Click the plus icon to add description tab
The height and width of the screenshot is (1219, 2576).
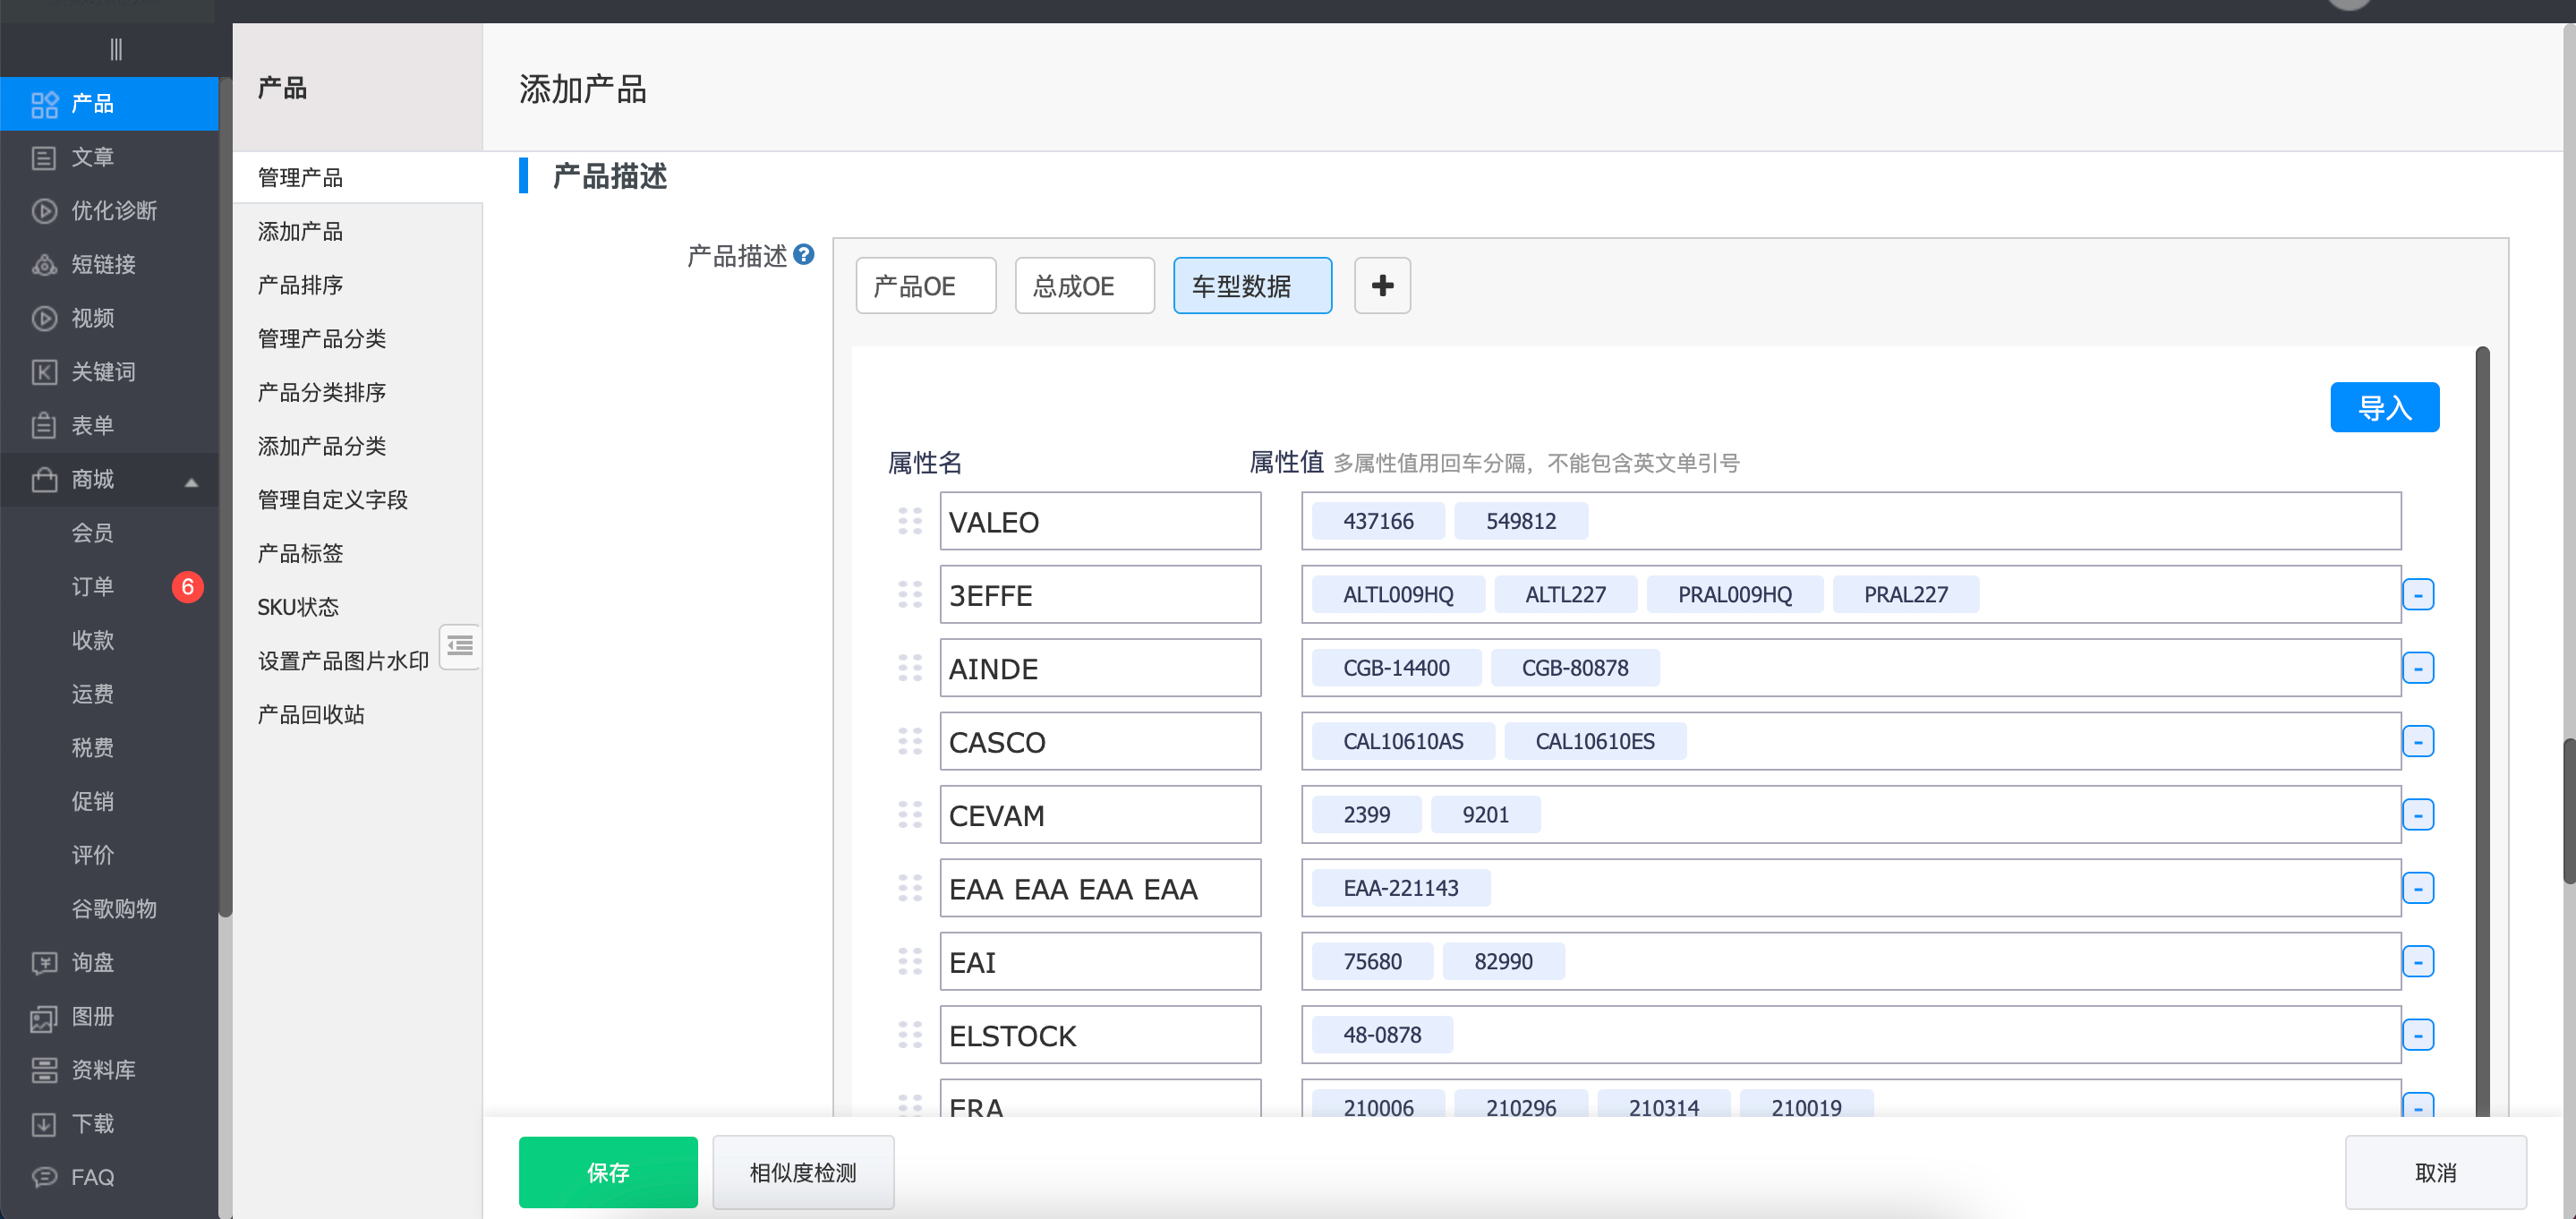click(x=1381, y=286)
